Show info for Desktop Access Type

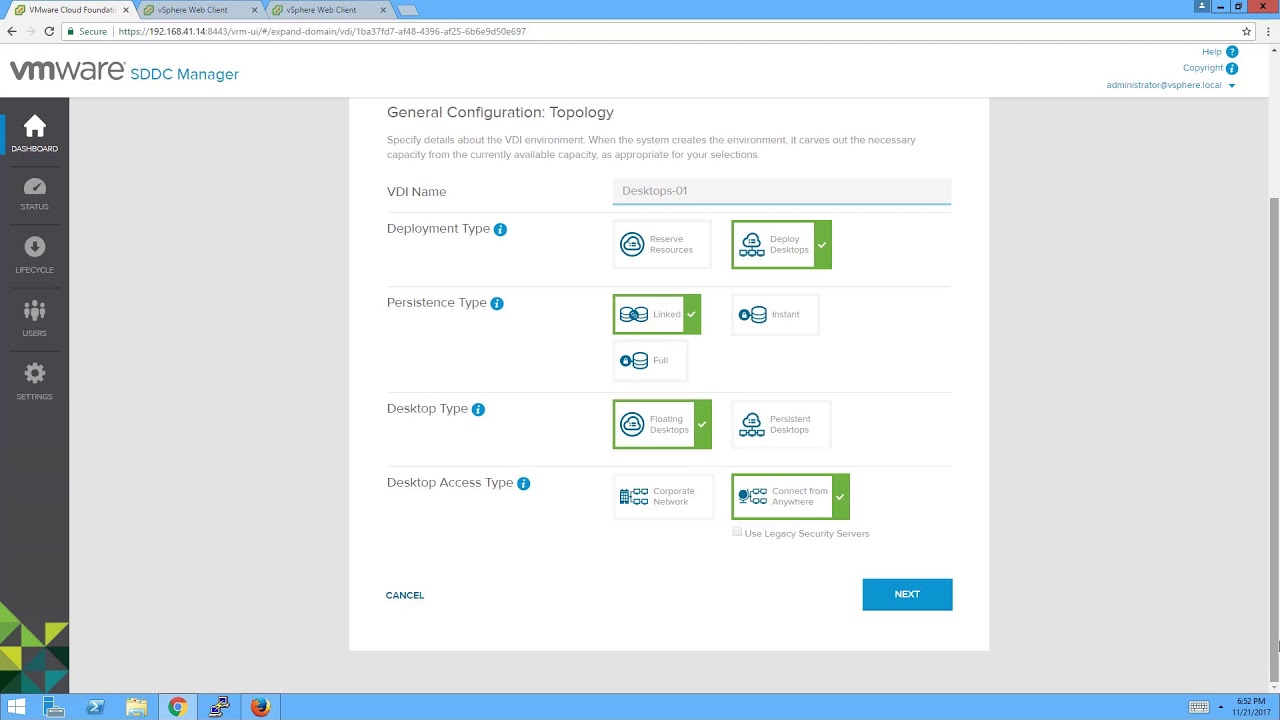pyautogui.click(x=523, y=483)
